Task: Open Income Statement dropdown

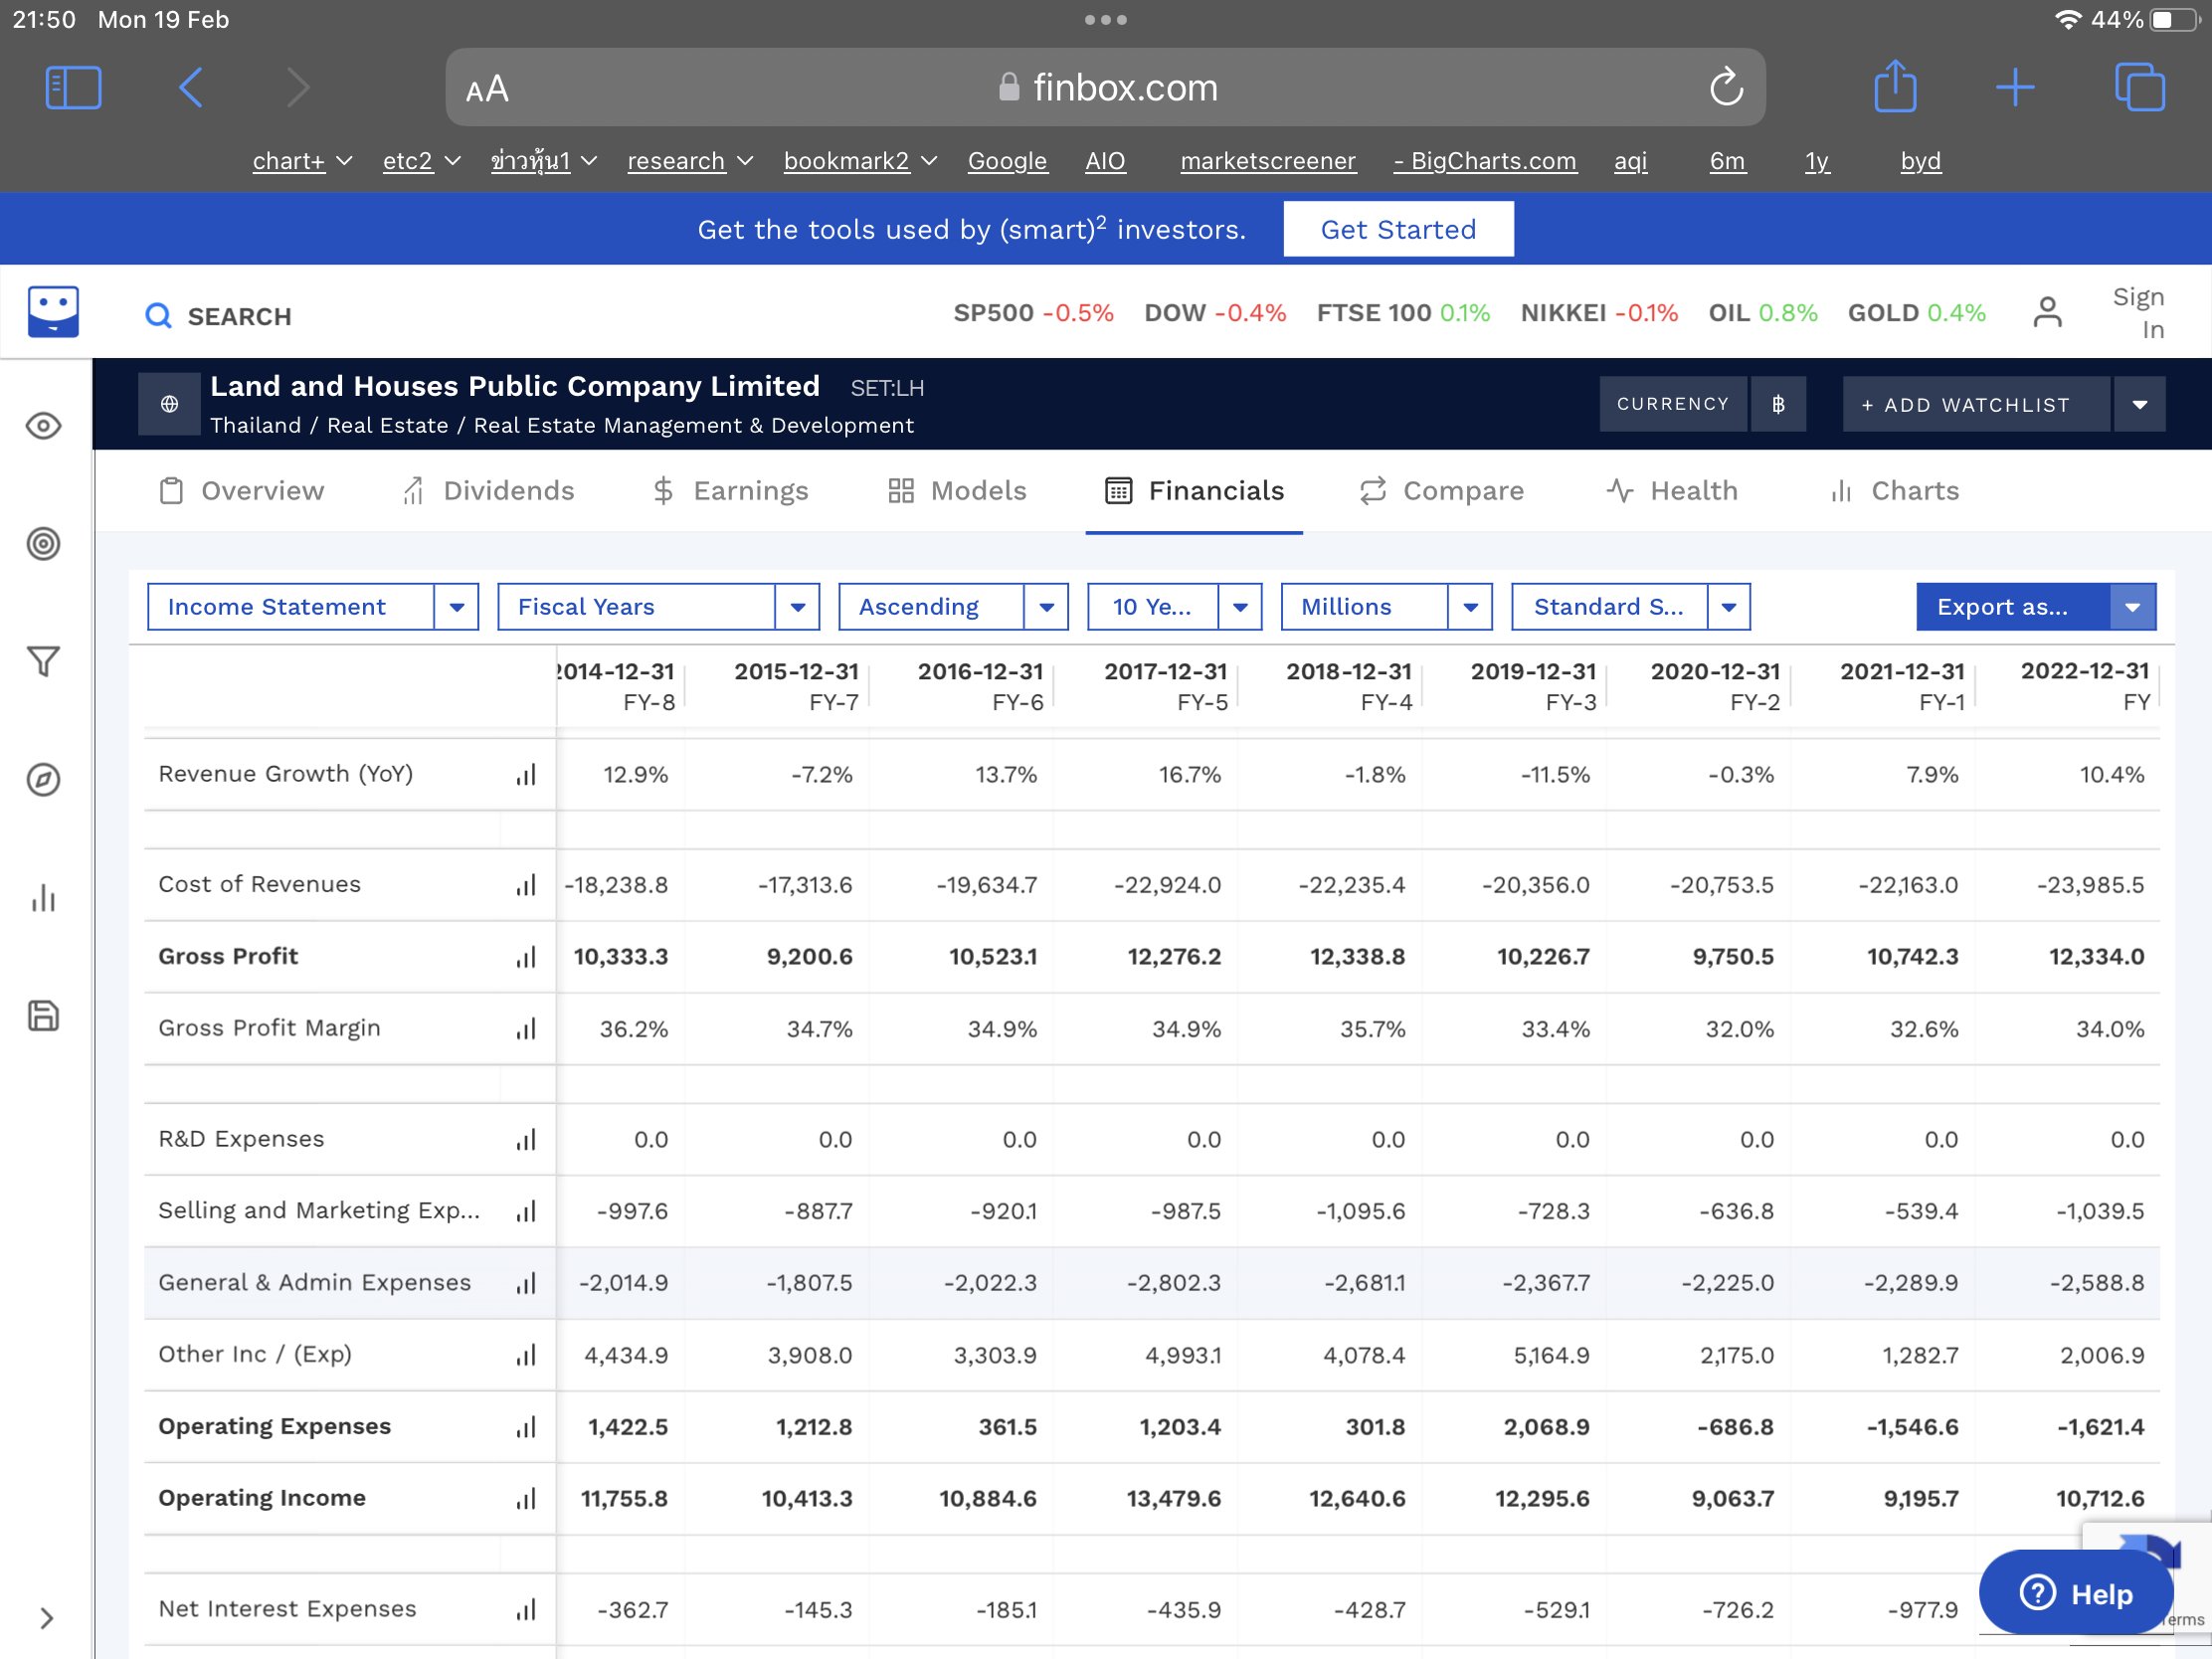Action: (x=312, y=607)
